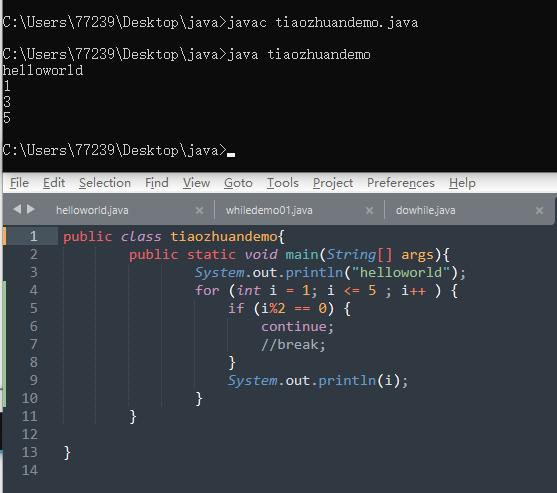Viewport: 557px width, 493px height.
Task: Switch to the whiledemo01.java tab
Action: coord(269,210)
